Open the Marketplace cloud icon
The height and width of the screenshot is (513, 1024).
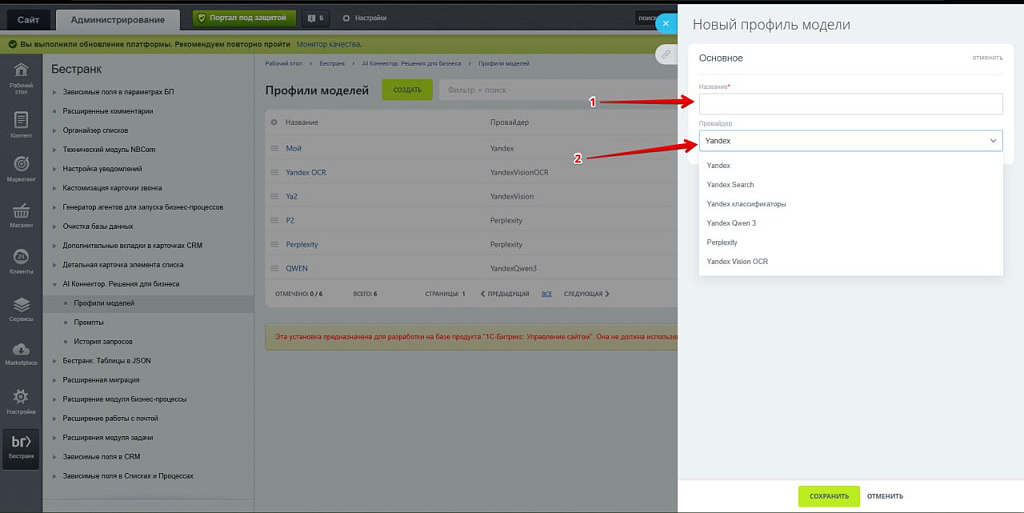pyautogui.click(x=21, y=352)
